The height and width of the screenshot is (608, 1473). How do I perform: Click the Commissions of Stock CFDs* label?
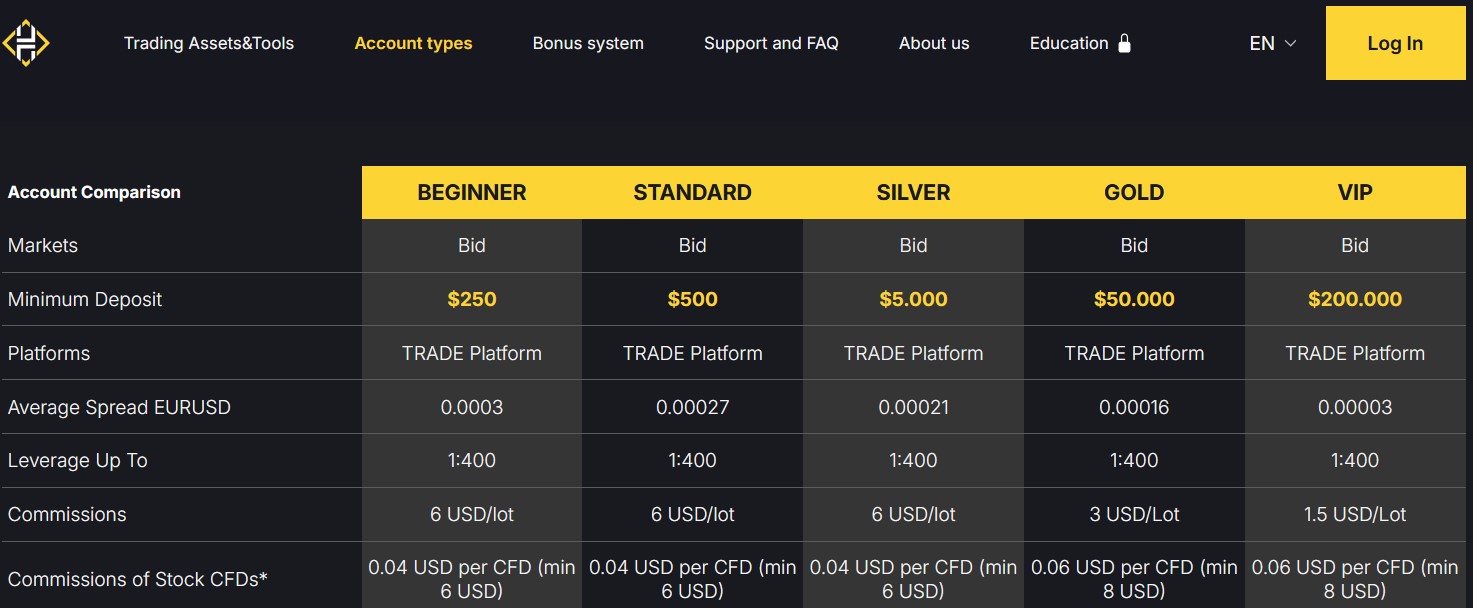tap(138, 579)
